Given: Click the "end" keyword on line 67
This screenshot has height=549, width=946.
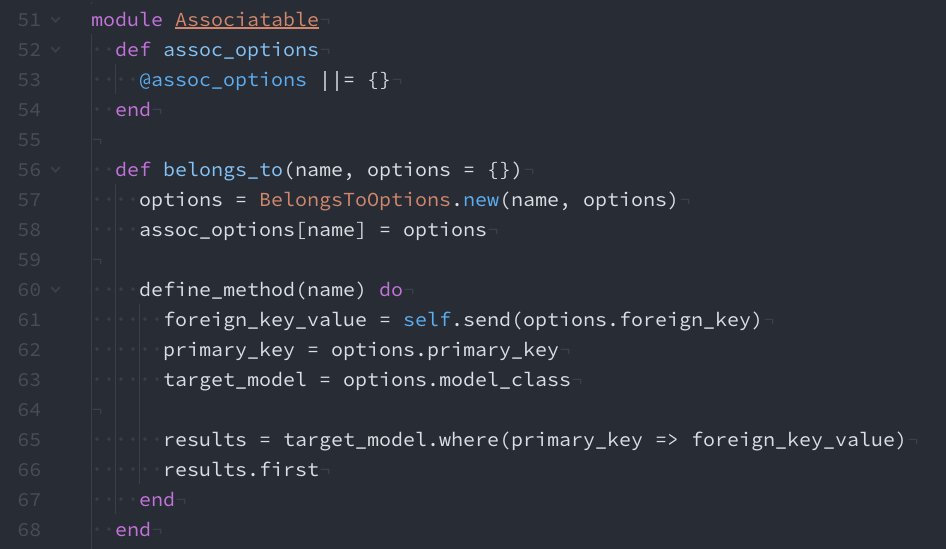Looking at the screenshot, I should pyautogui.click(x=157, y=500).
